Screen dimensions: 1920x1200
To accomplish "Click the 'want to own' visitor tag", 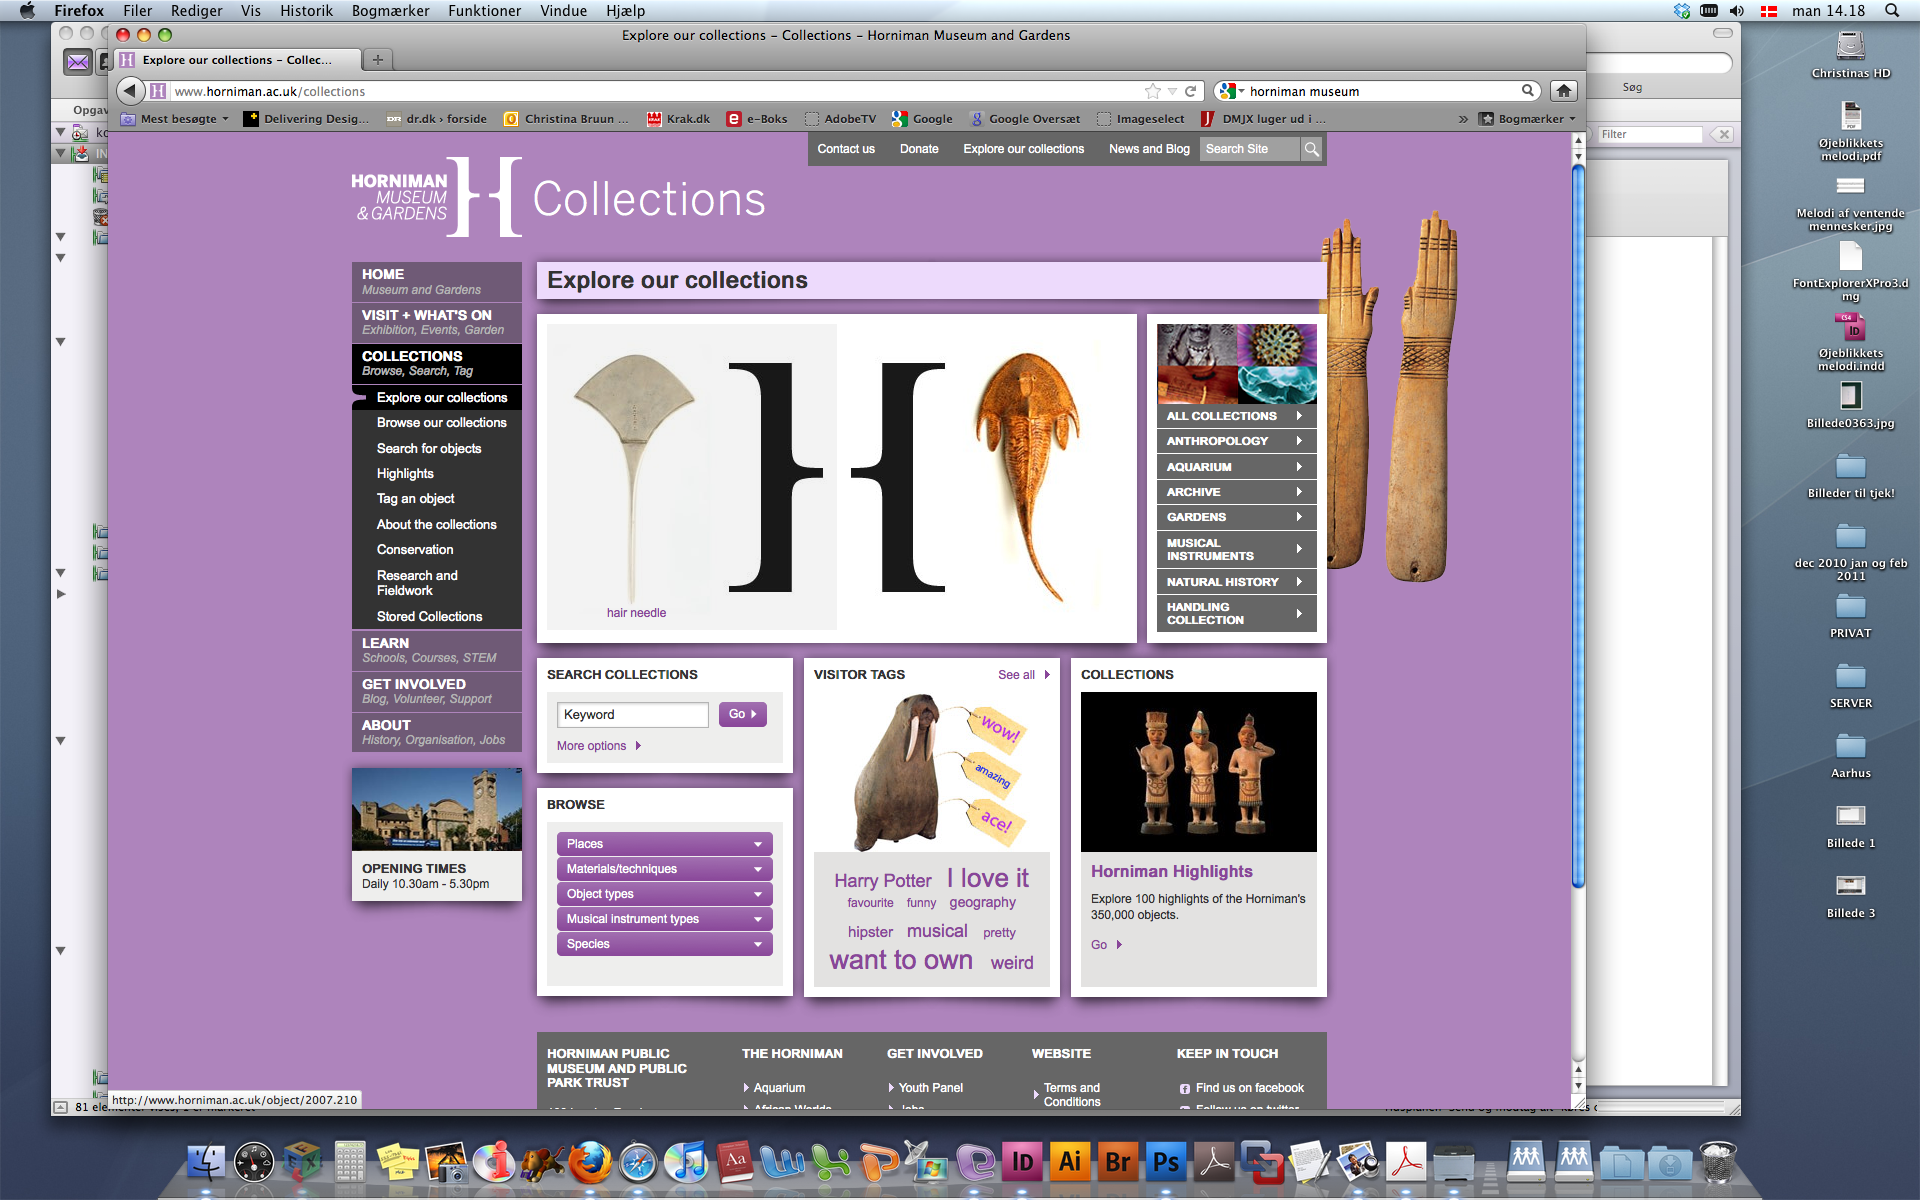I will [x=900, y=960].
